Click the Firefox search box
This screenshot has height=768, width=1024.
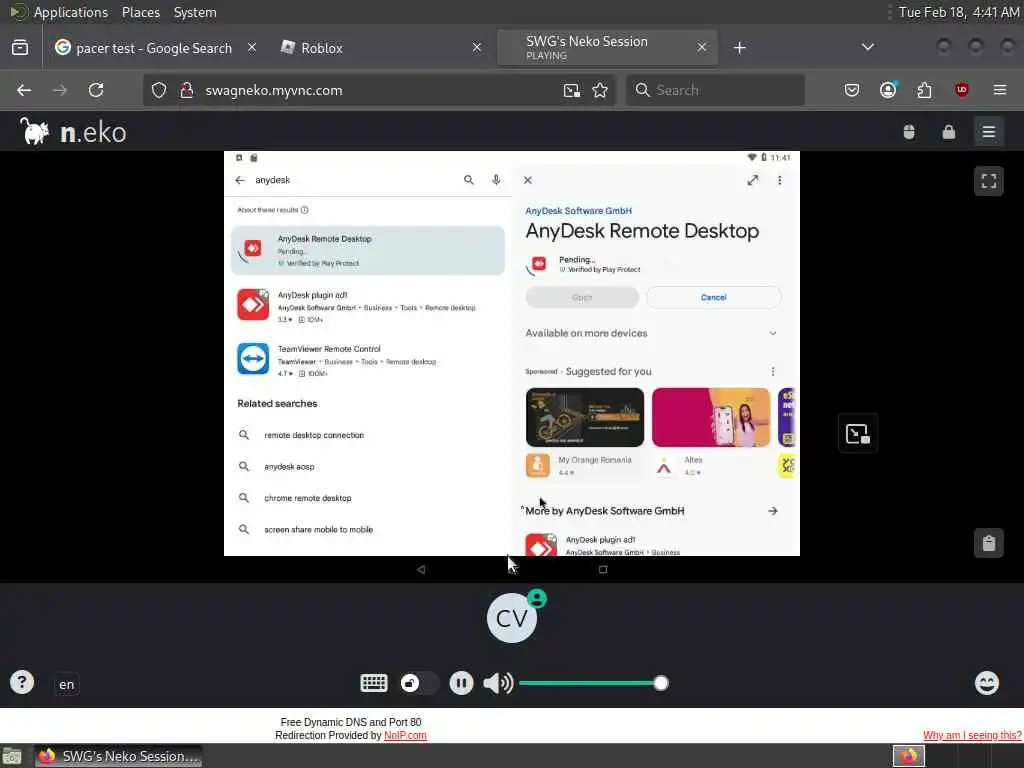coord(715,90)
